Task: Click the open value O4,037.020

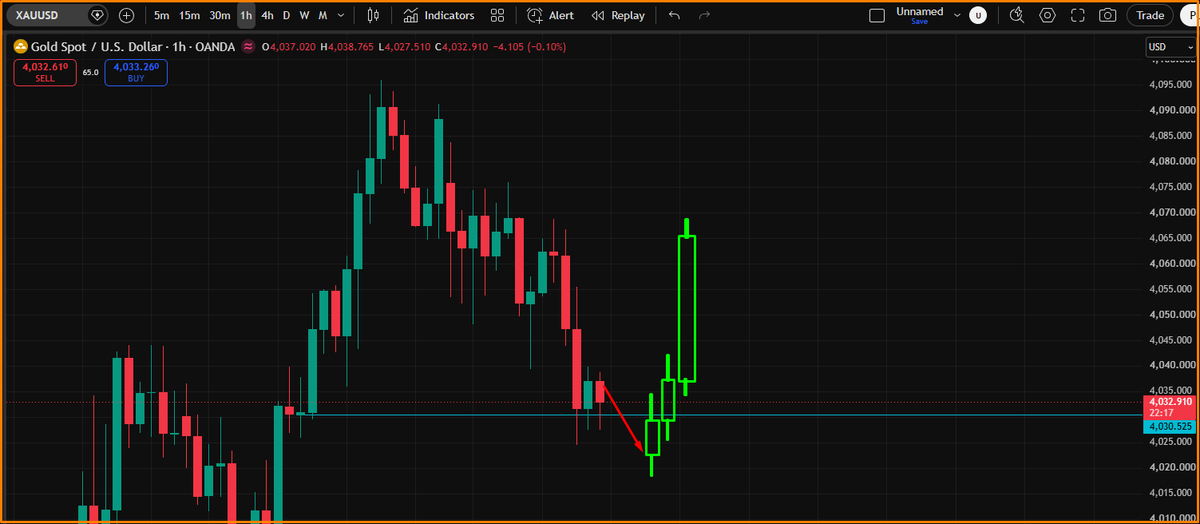Action: [288, 46]
